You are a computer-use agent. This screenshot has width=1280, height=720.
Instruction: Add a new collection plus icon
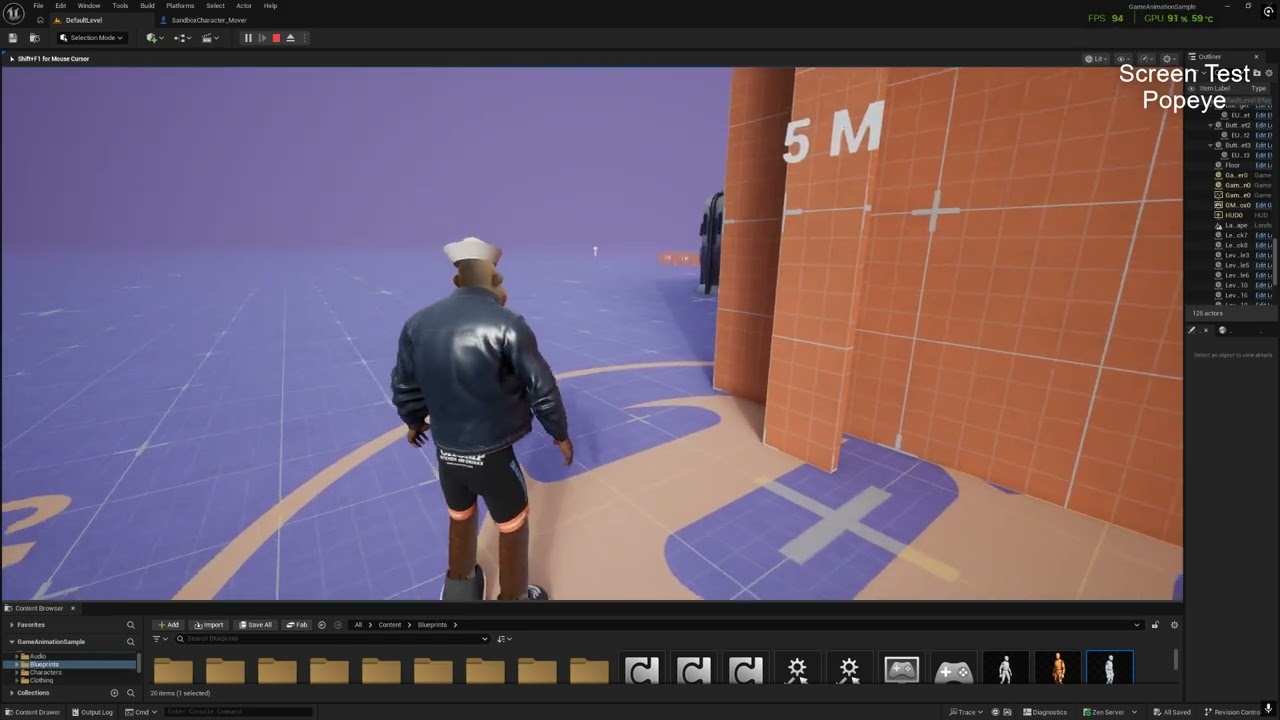(x=114, y=693)
